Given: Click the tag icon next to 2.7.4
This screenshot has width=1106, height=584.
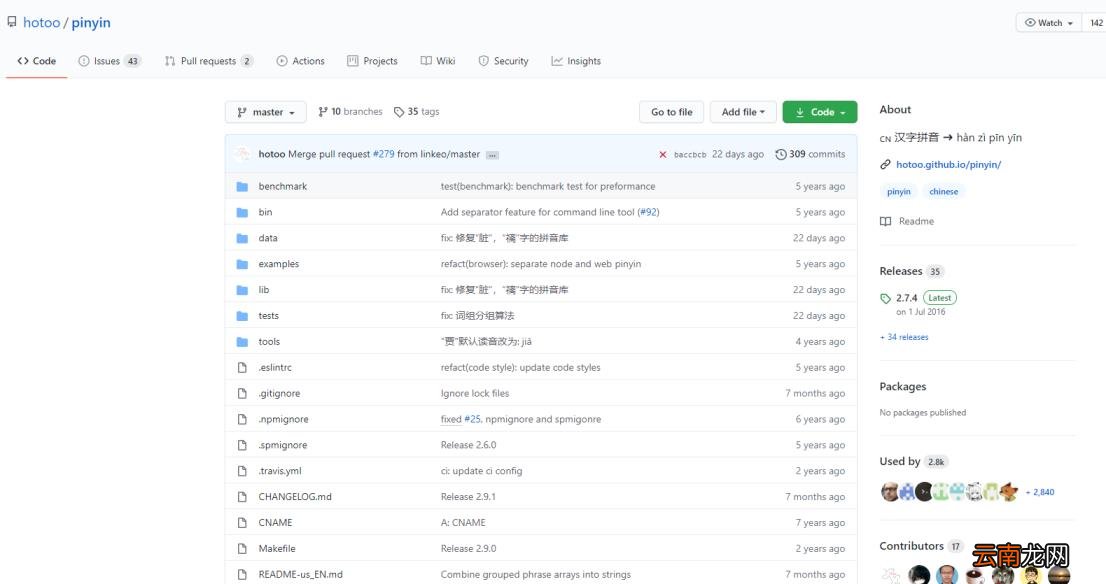Looking at the screenshot, I should (885, 298).
